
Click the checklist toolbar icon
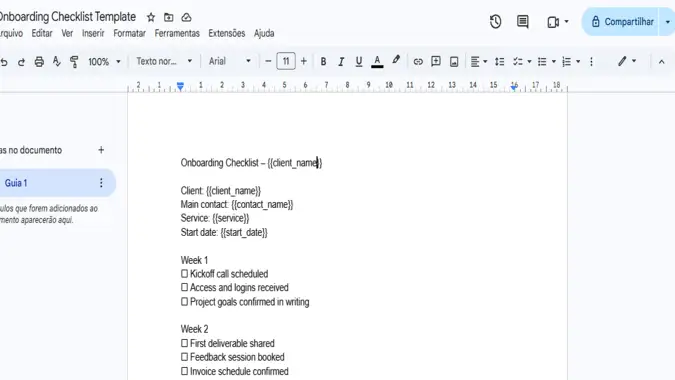pos(518,62)
